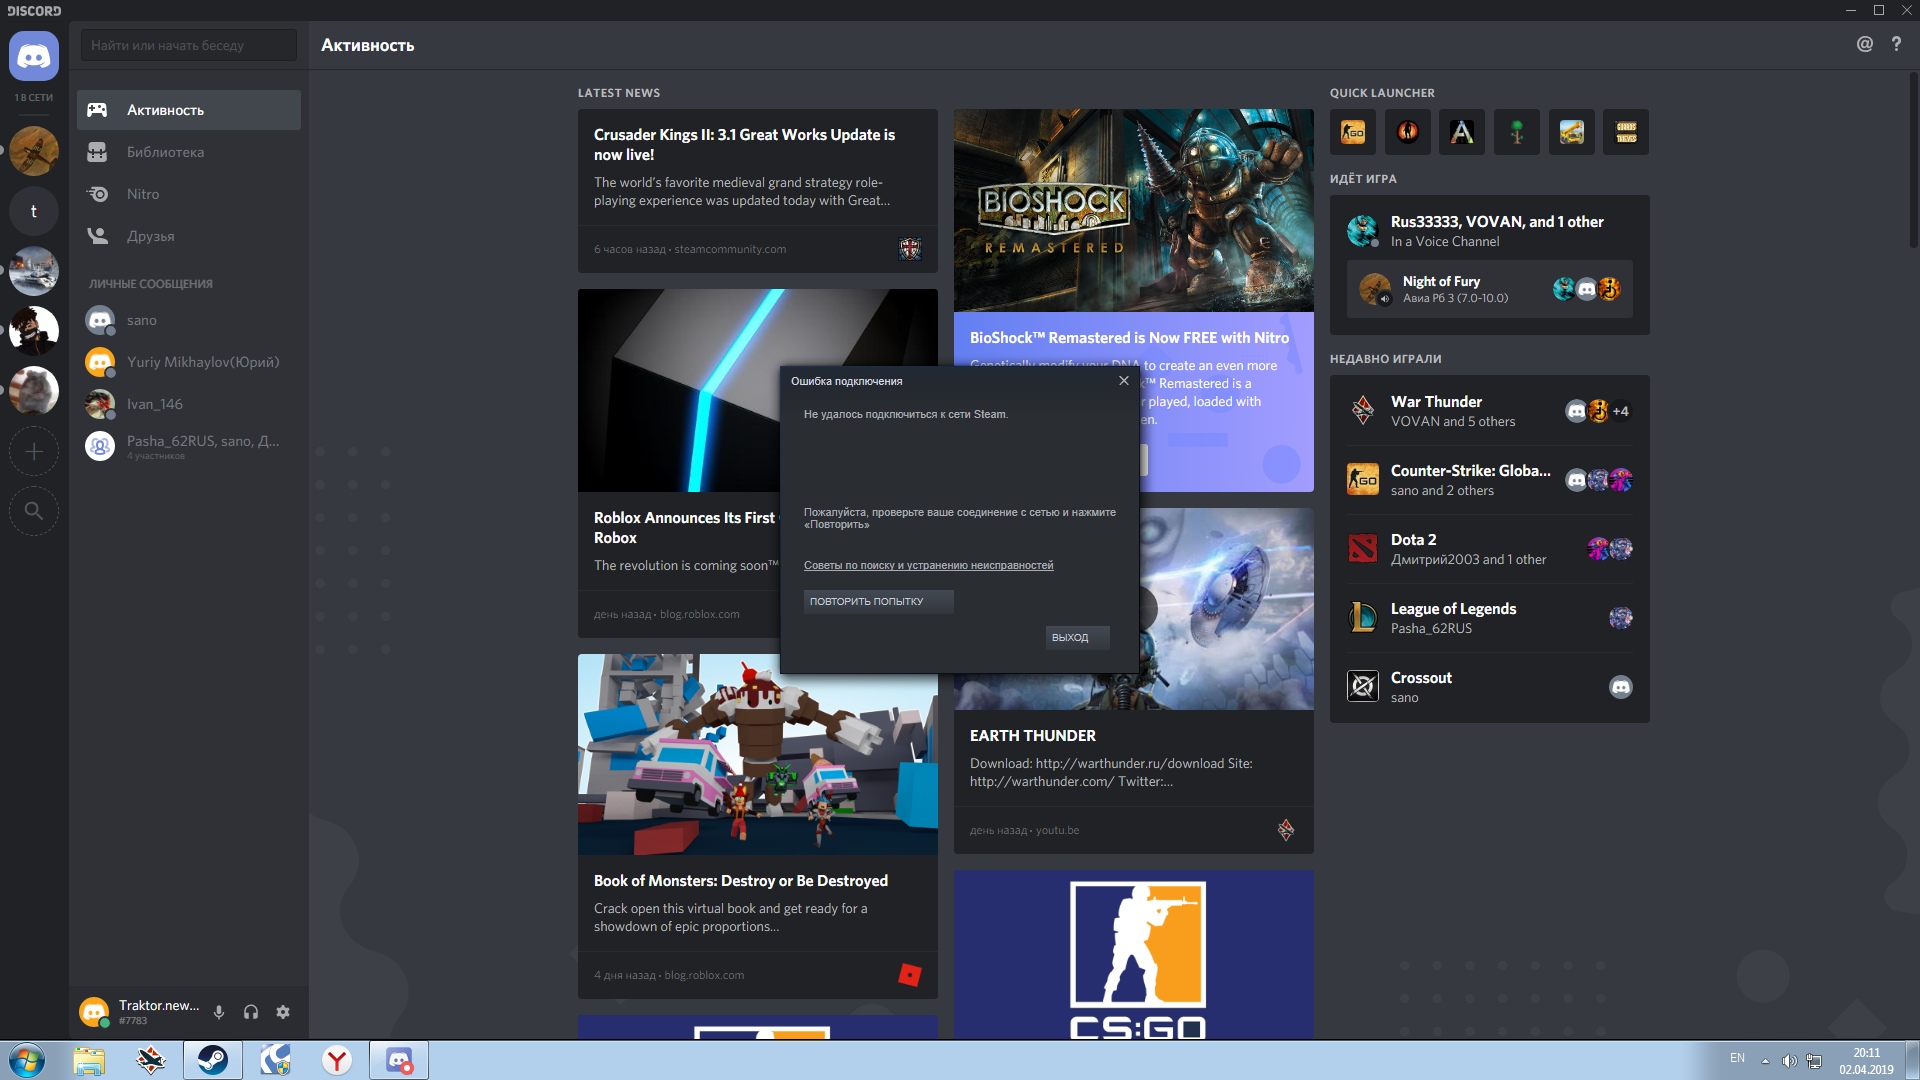Viewport: 1920px width, 1080px height.
Task: Open Book of Monsters Roblox image
Action: 758,755
